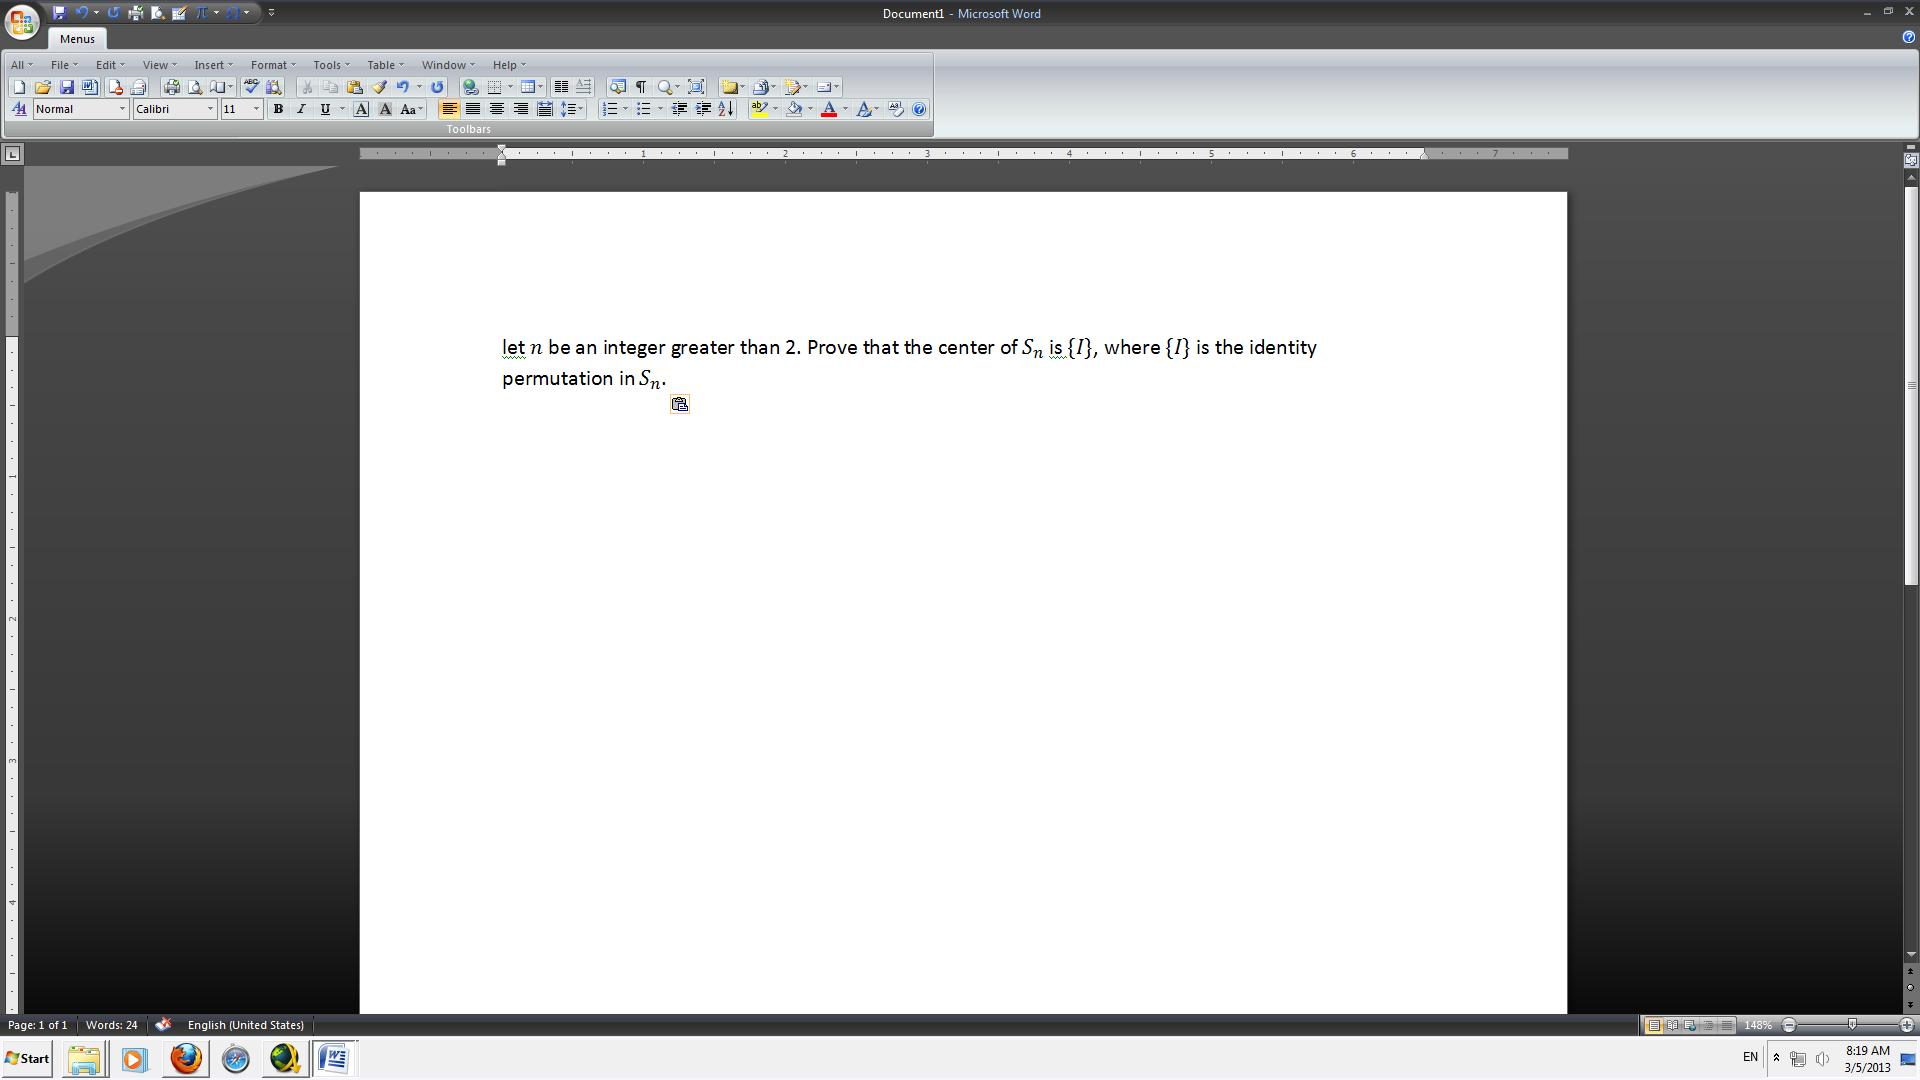
Task: Select the Format Painter tool
Action: (380, 87)
